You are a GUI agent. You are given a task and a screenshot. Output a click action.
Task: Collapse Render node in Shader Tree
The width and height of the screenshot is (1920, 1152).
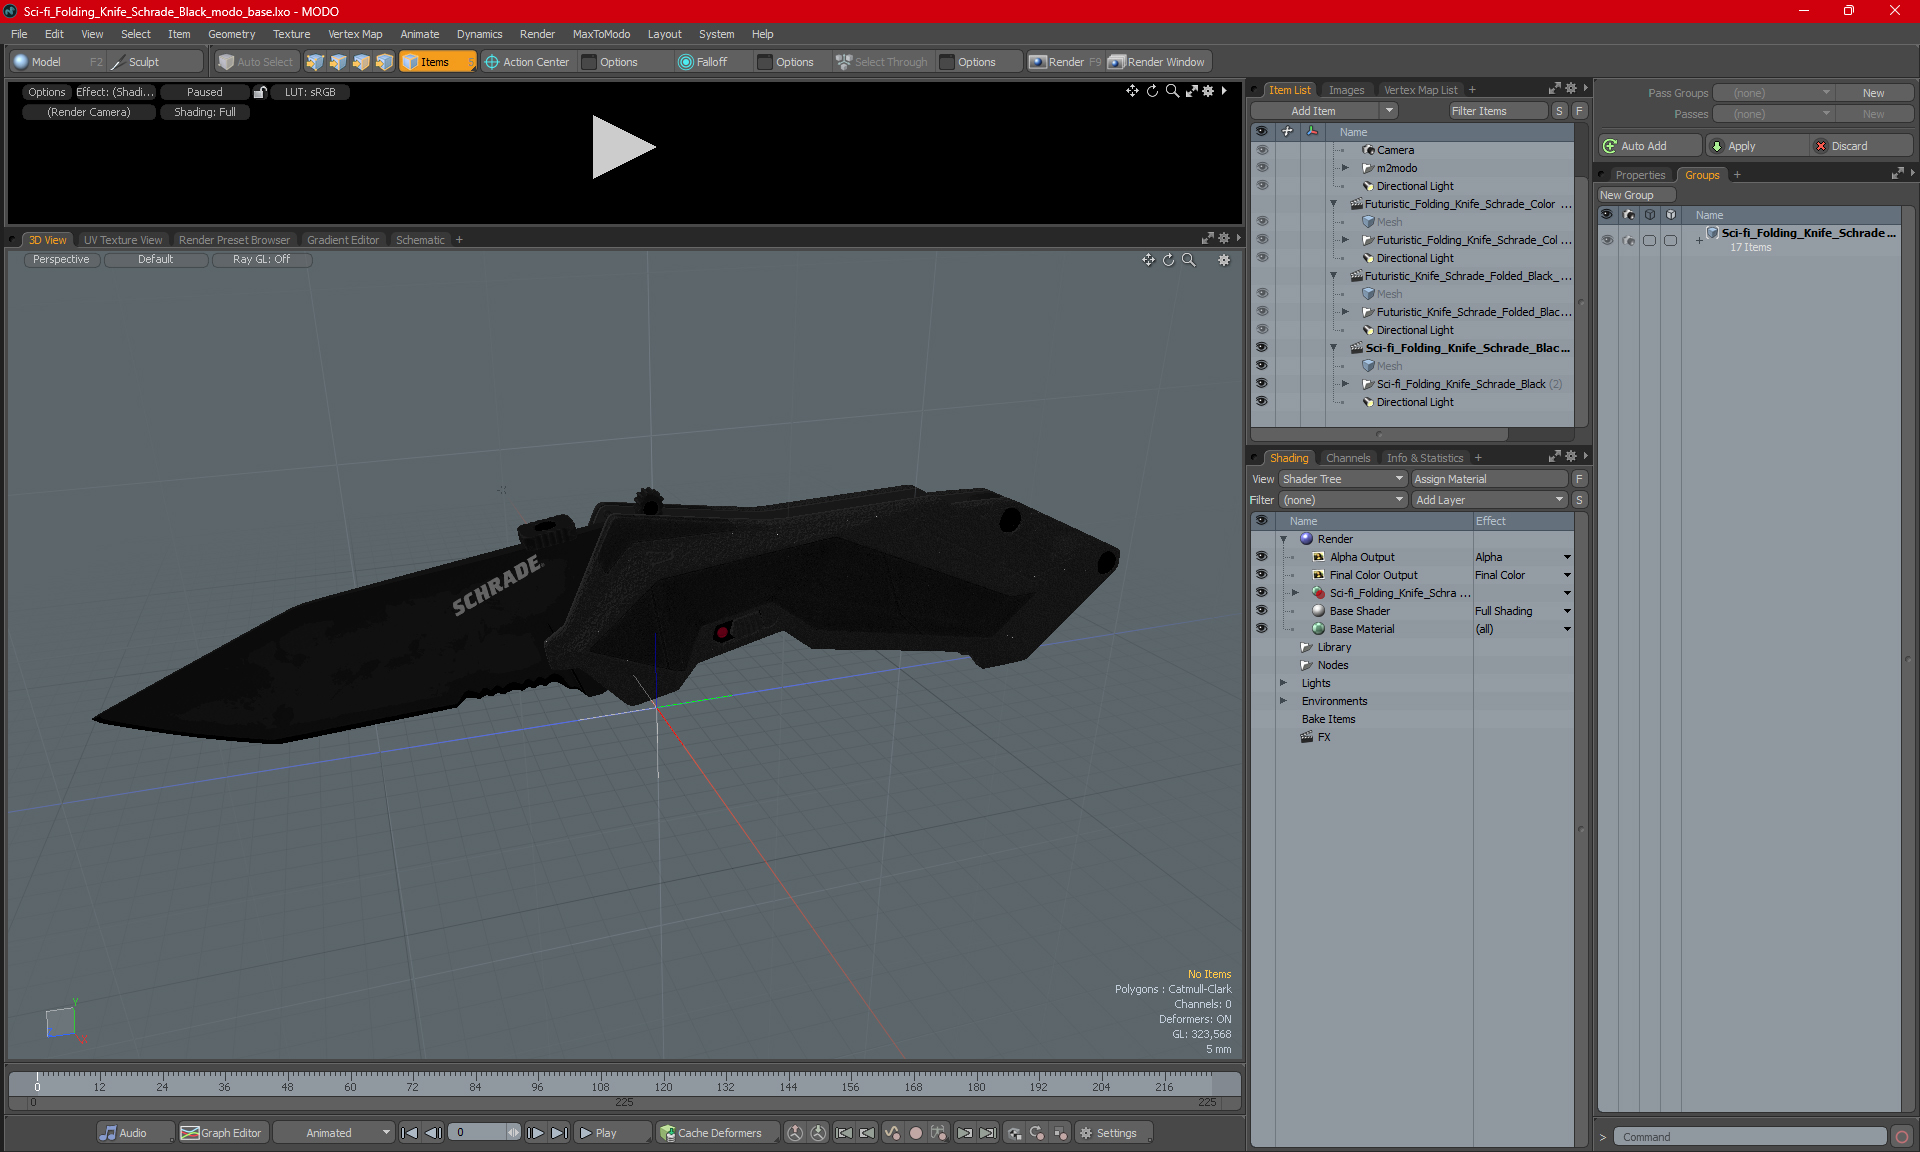1283,539
